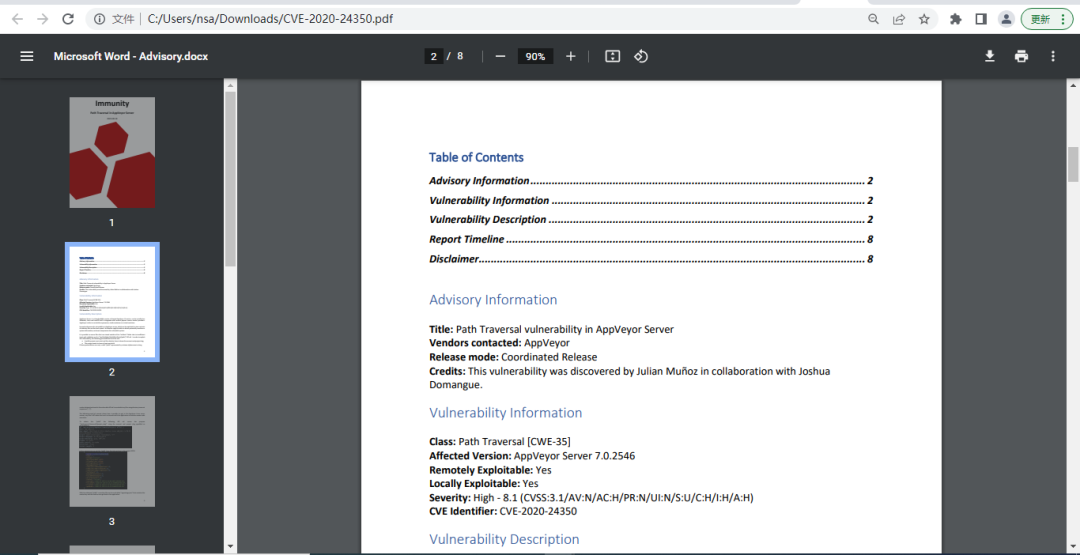
Task: Click the Locally Exploitable: Yes line
Action: click(484, 483)
